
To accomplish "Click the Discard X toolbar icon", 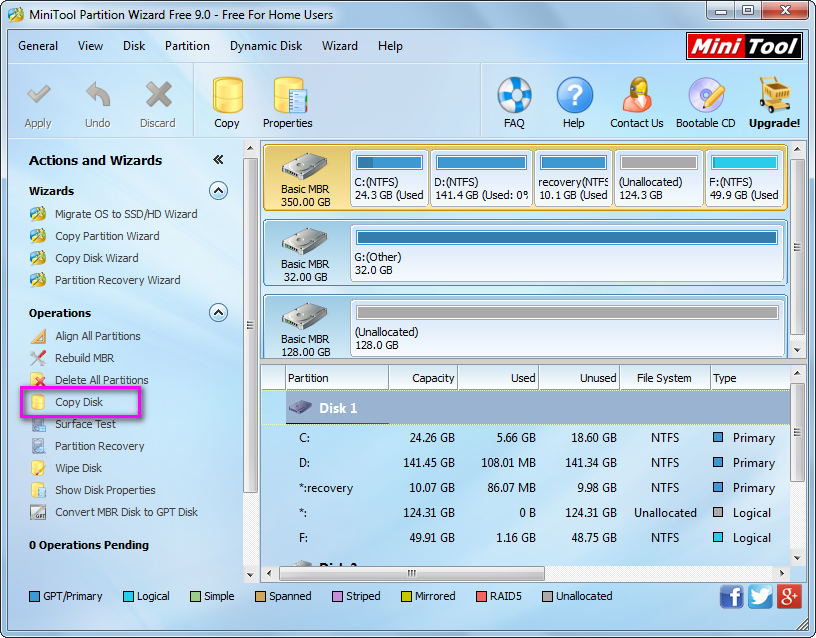I will coord(158,95).
